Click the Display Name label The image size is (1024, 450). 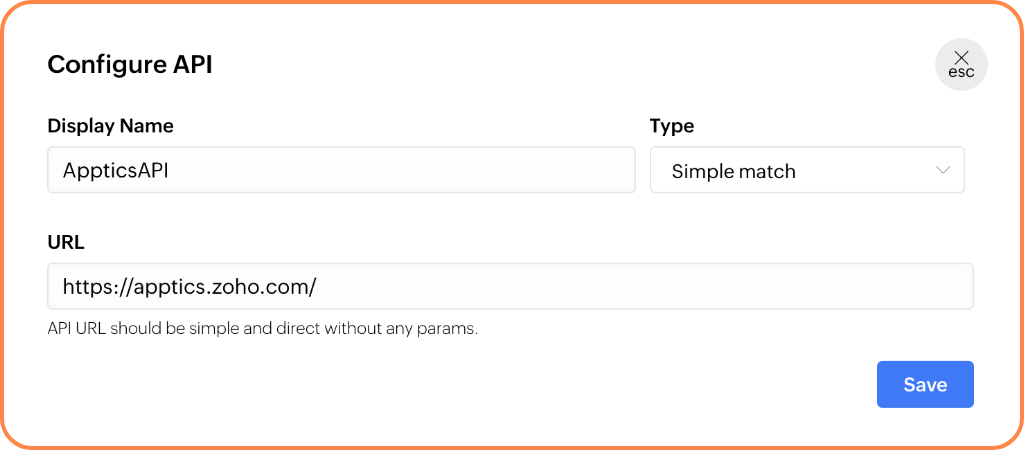click(110, 126)
